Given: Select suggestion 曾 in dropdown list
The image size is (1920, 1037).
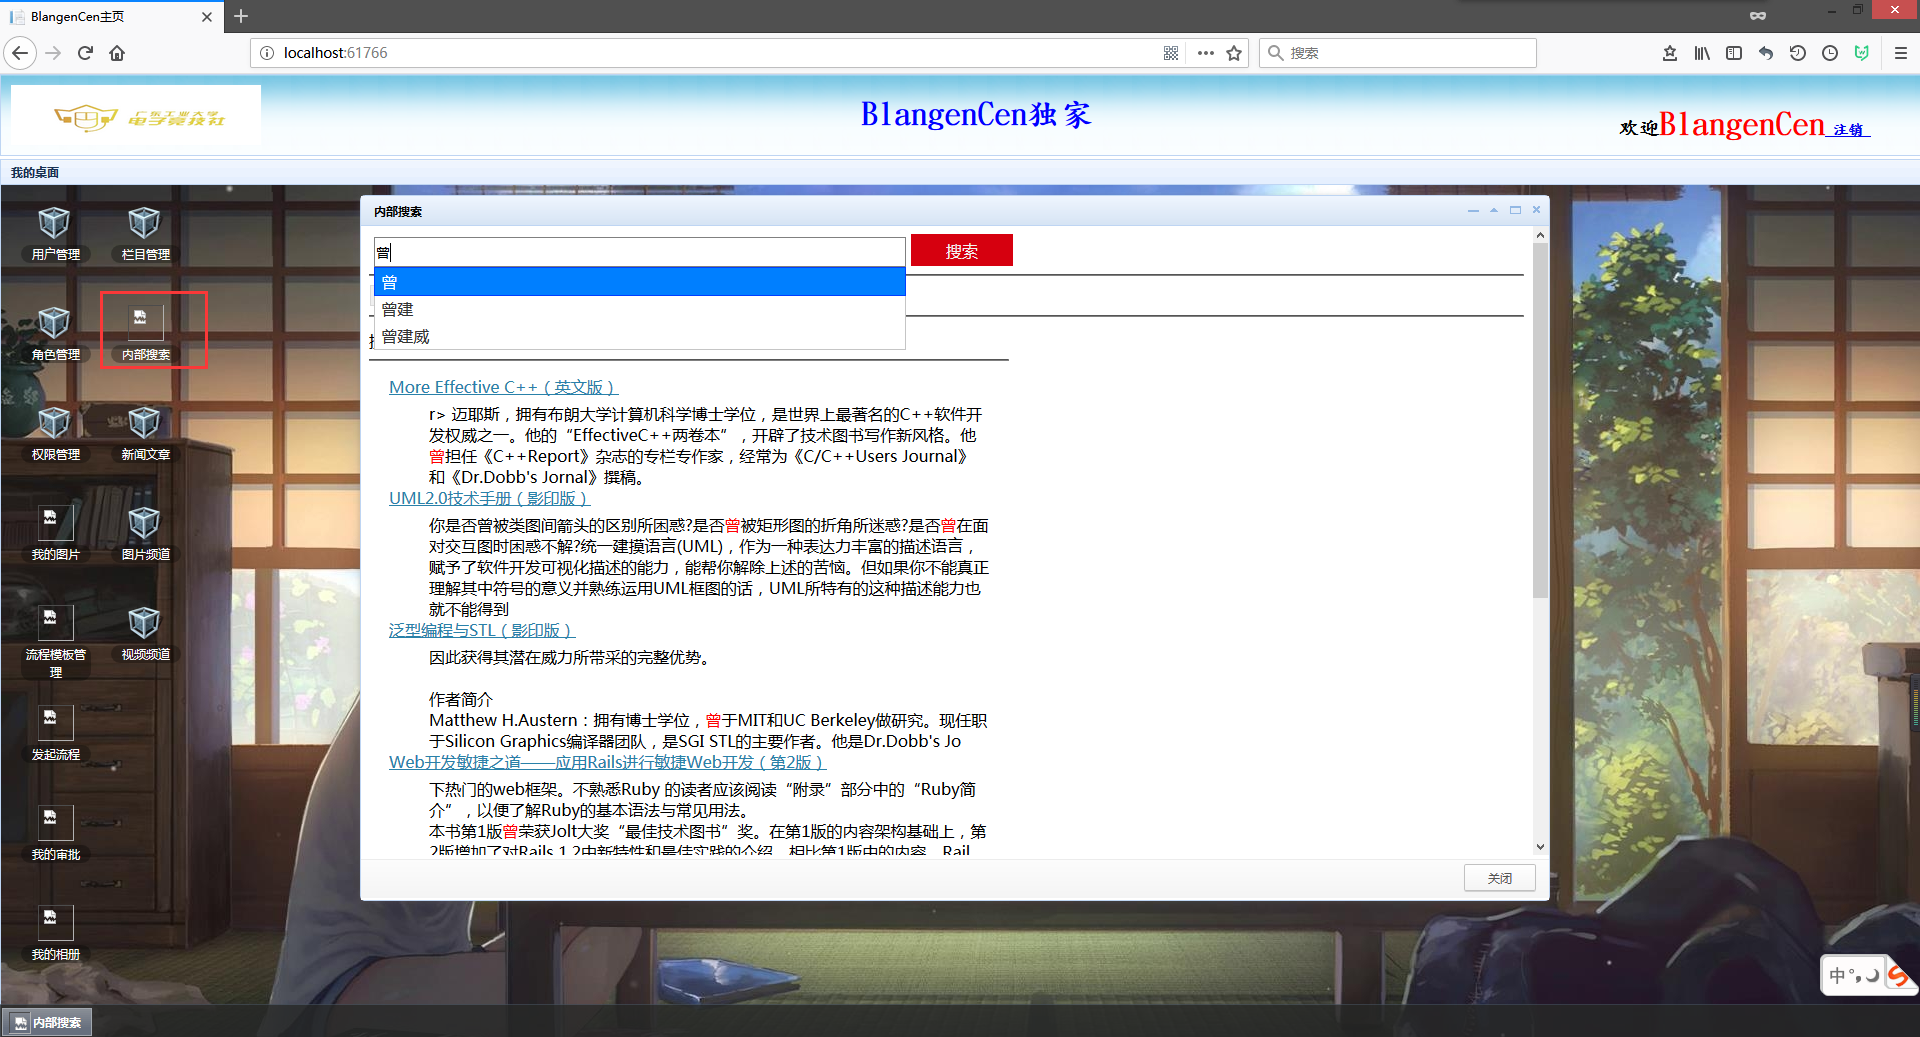Looking at the screenshot, I should click(639, 282).
